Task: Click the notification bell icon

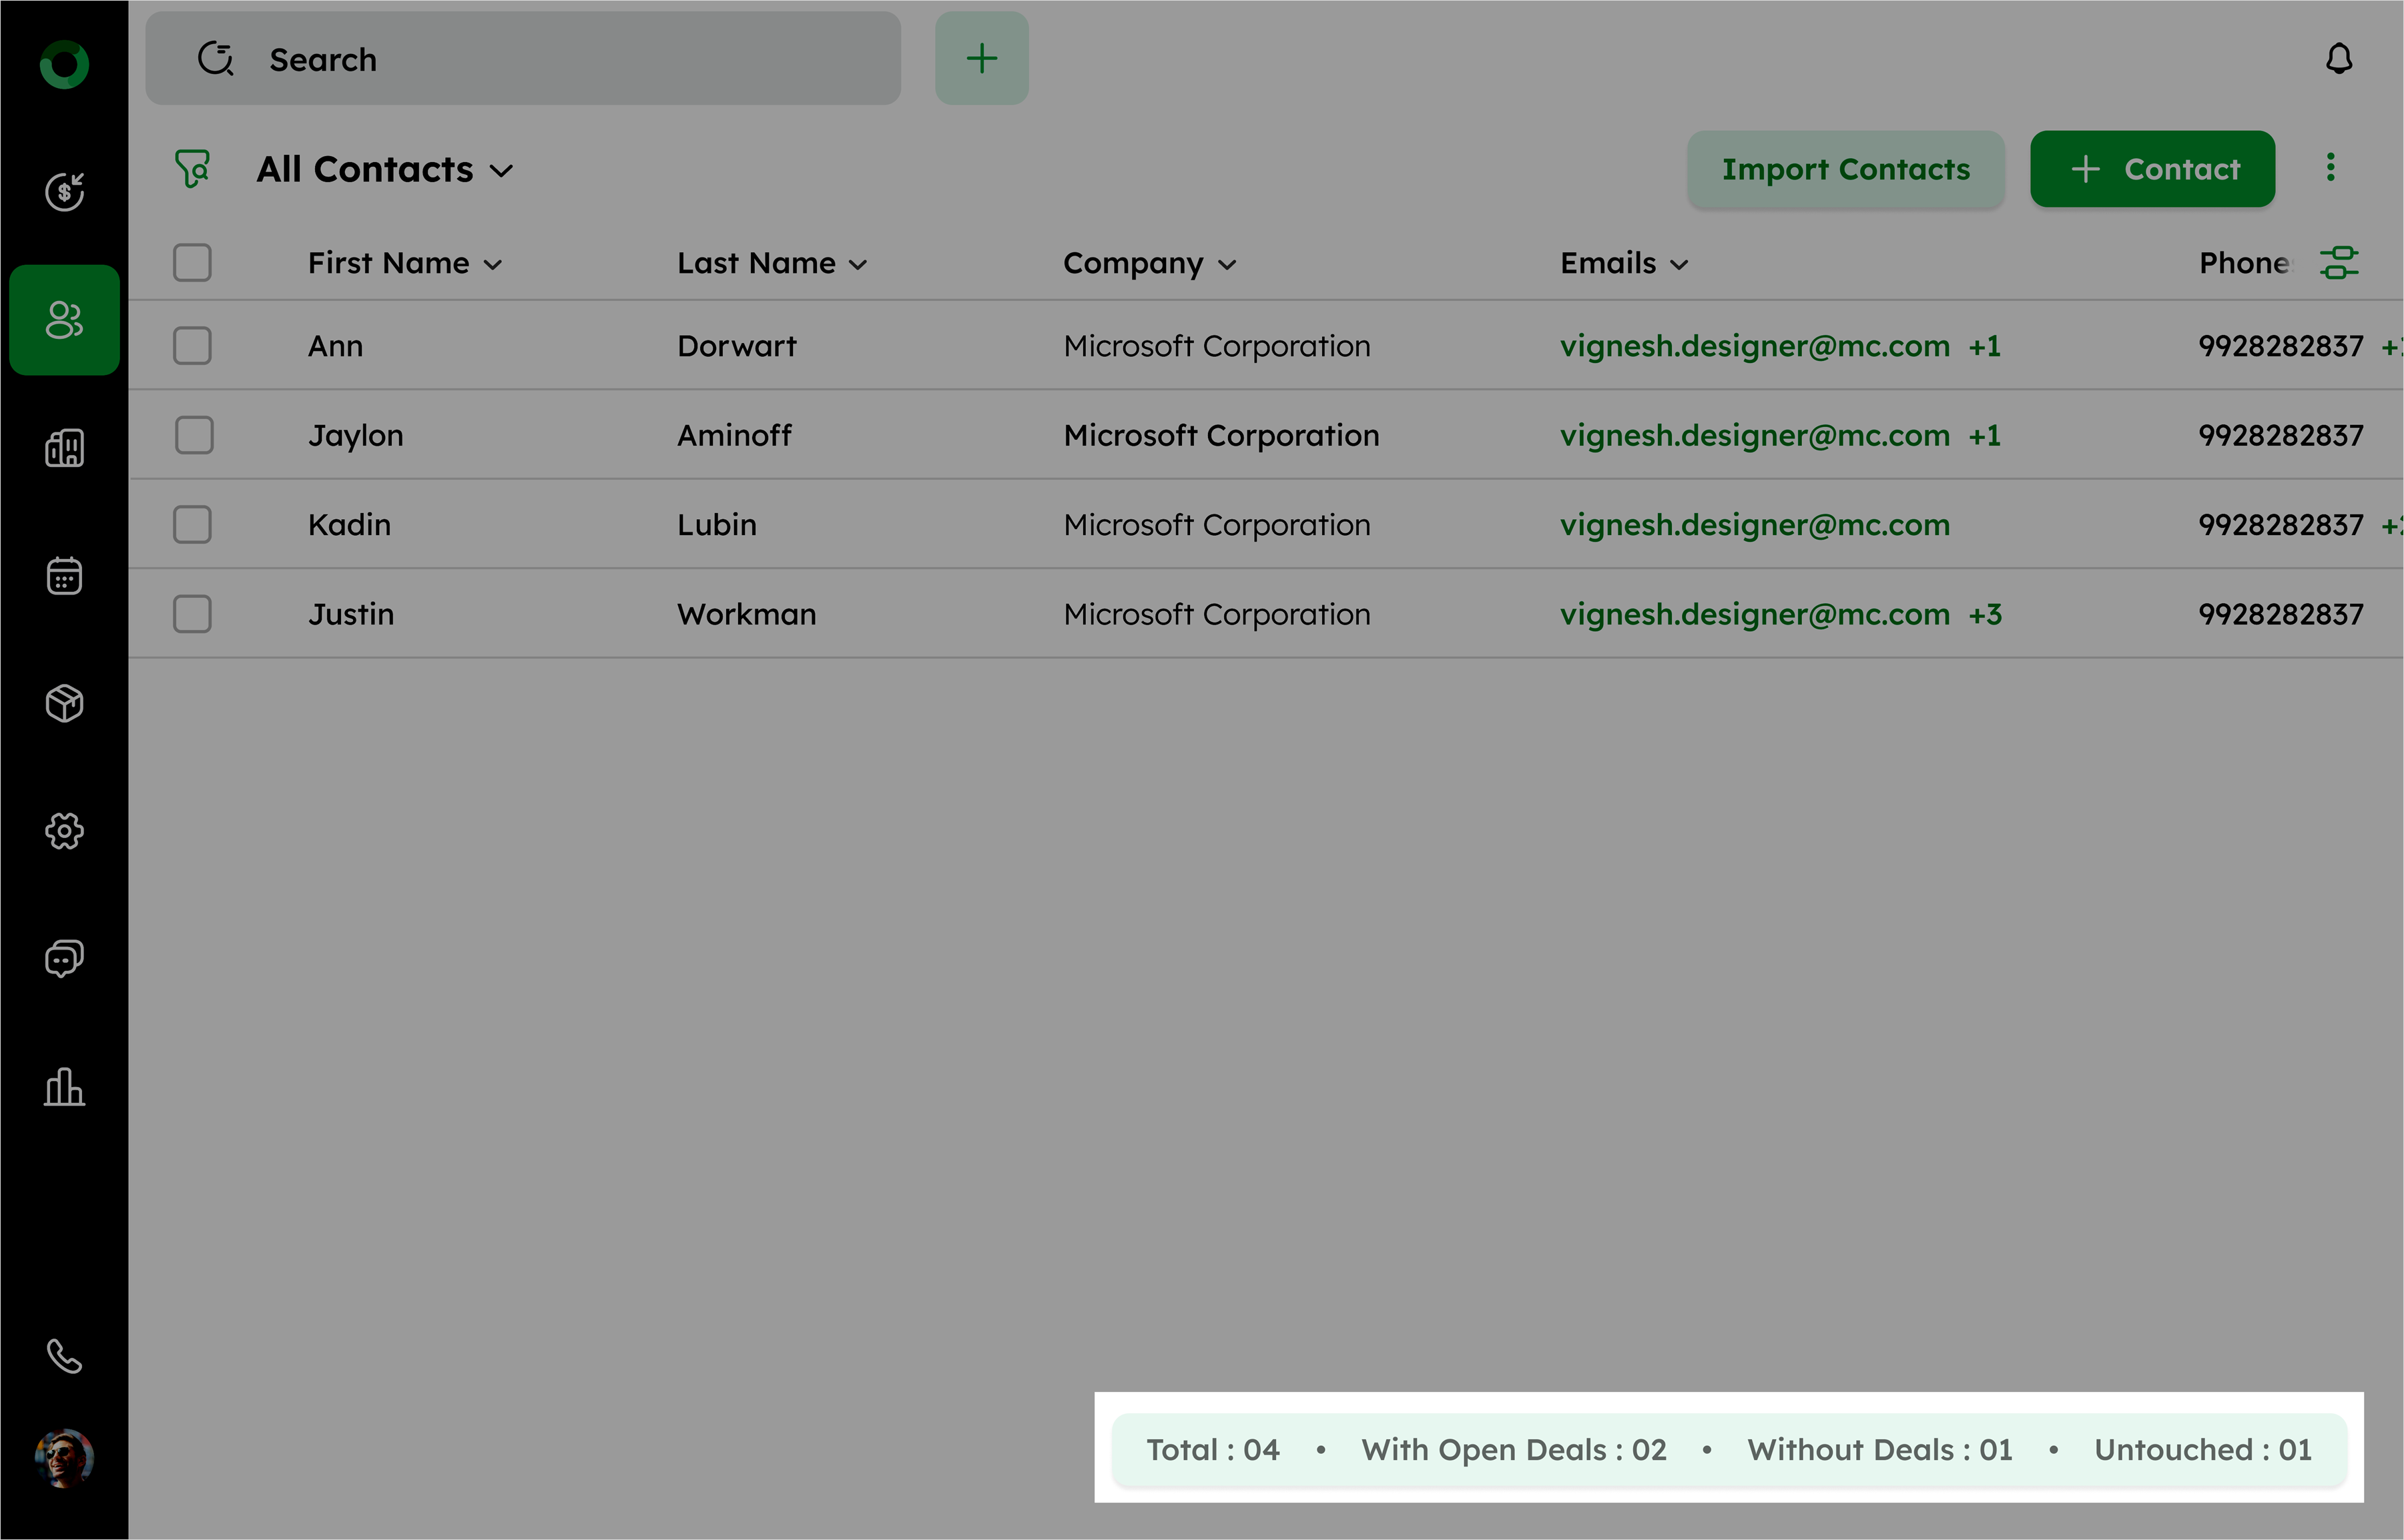Action: (2338, 59)
